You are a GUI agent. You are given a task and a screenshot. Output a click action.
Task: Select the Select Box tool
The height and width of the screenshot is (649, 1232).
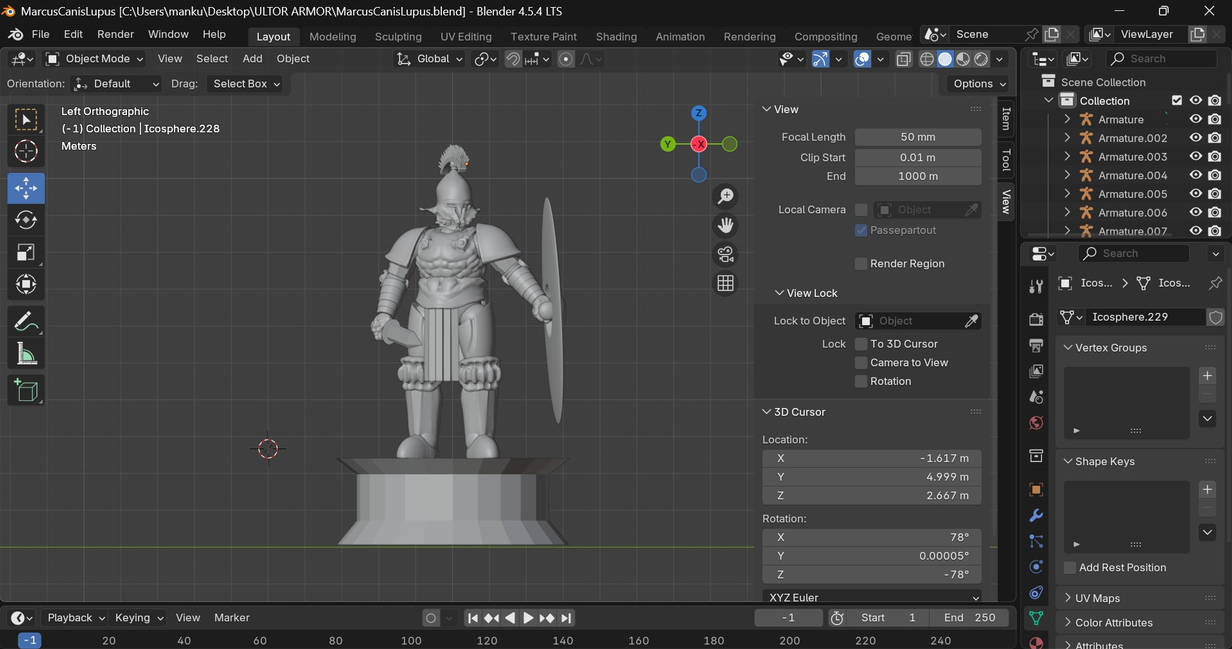point(26,121)
